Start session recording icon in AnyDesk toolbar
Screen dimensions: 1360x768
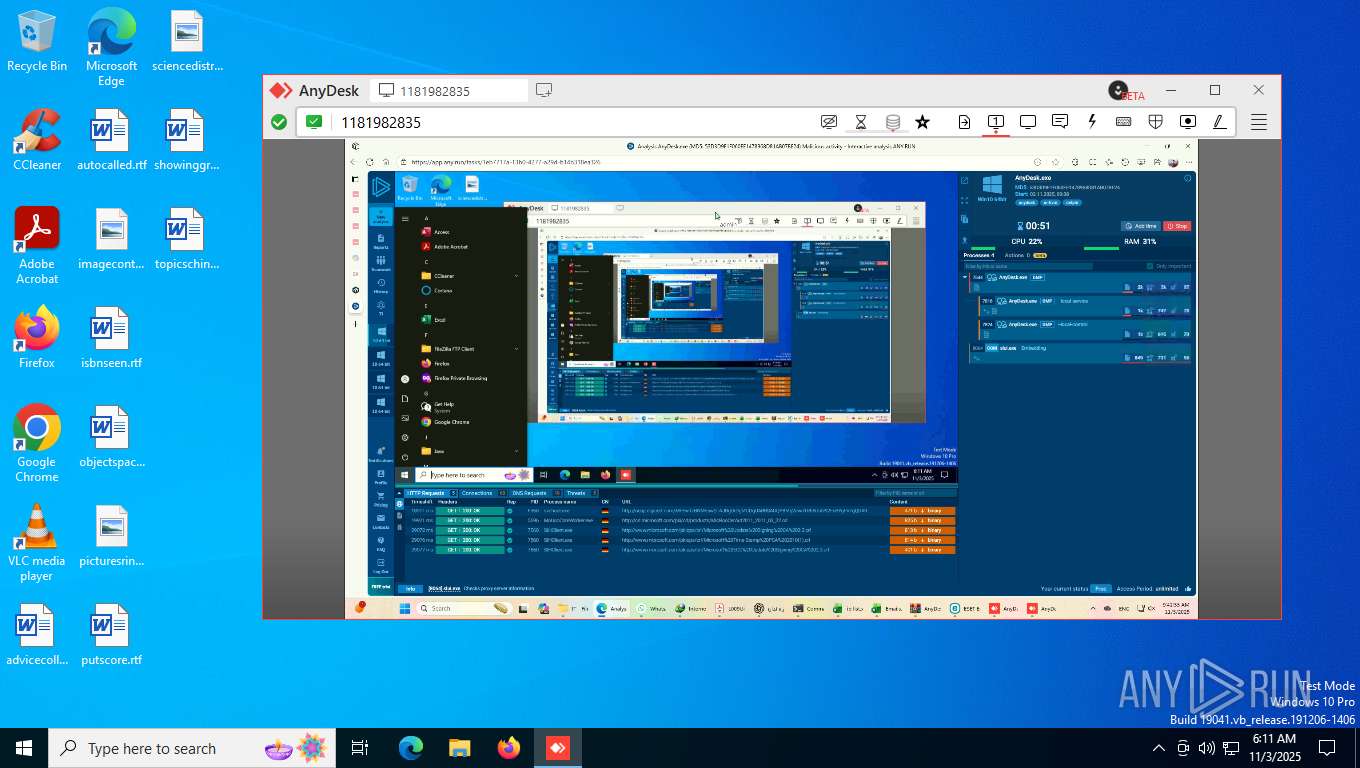pyautogui.click(x=1187, y=122)
